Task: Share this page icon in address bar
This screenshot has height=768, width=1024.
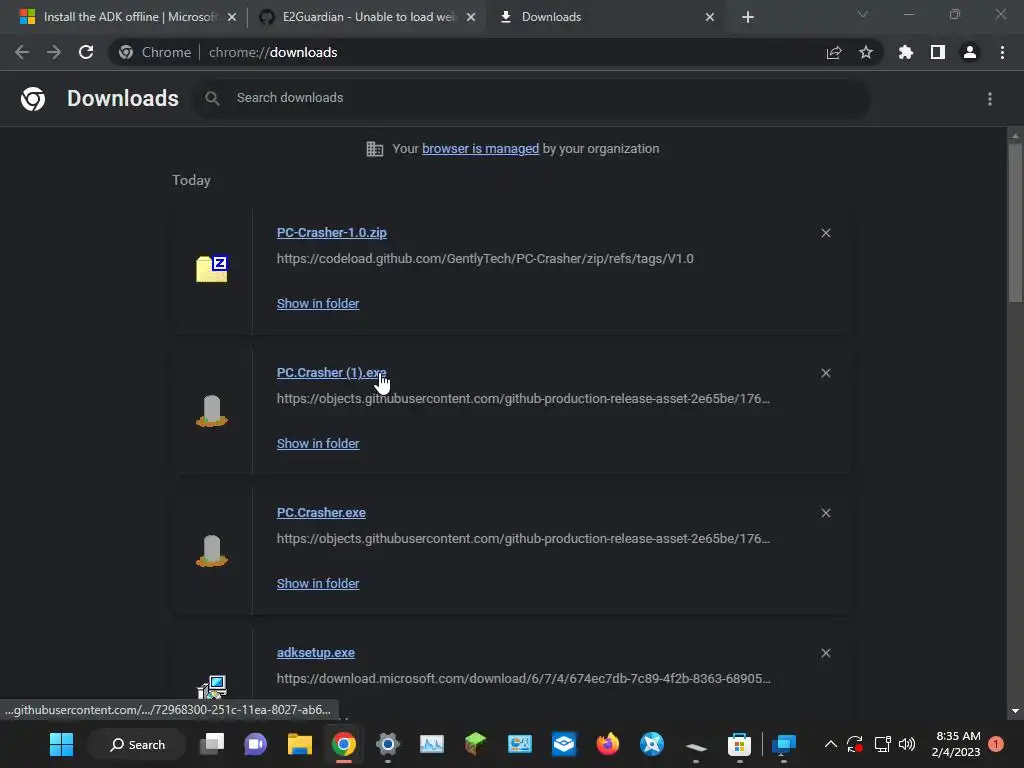Action: pos(834,52)
